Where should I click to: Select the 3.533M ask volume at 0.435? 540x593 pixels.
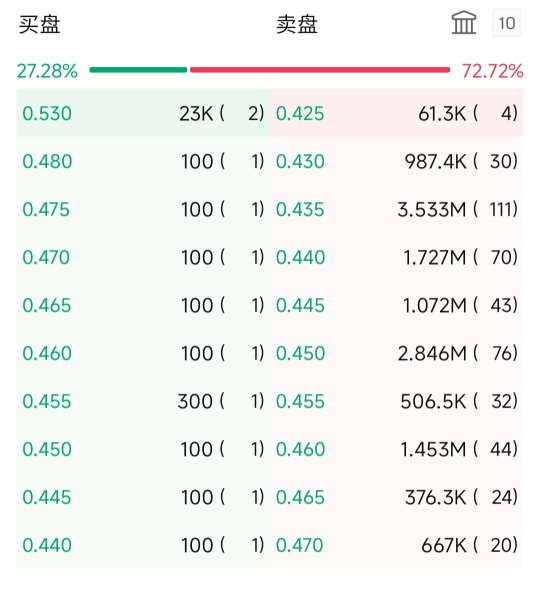point(431,210)
